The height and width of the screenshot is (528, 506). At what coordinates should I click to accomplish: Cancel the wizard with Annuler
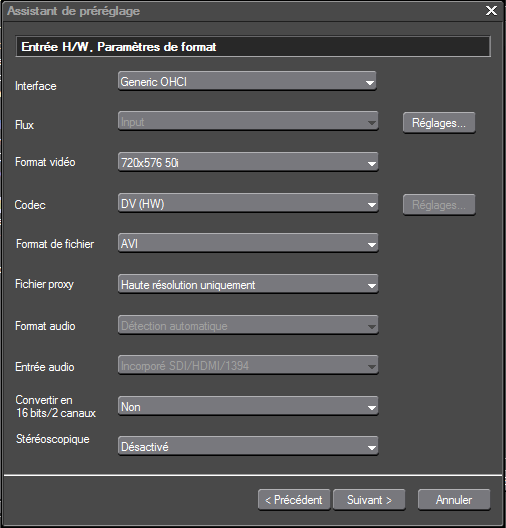point(454,500)
